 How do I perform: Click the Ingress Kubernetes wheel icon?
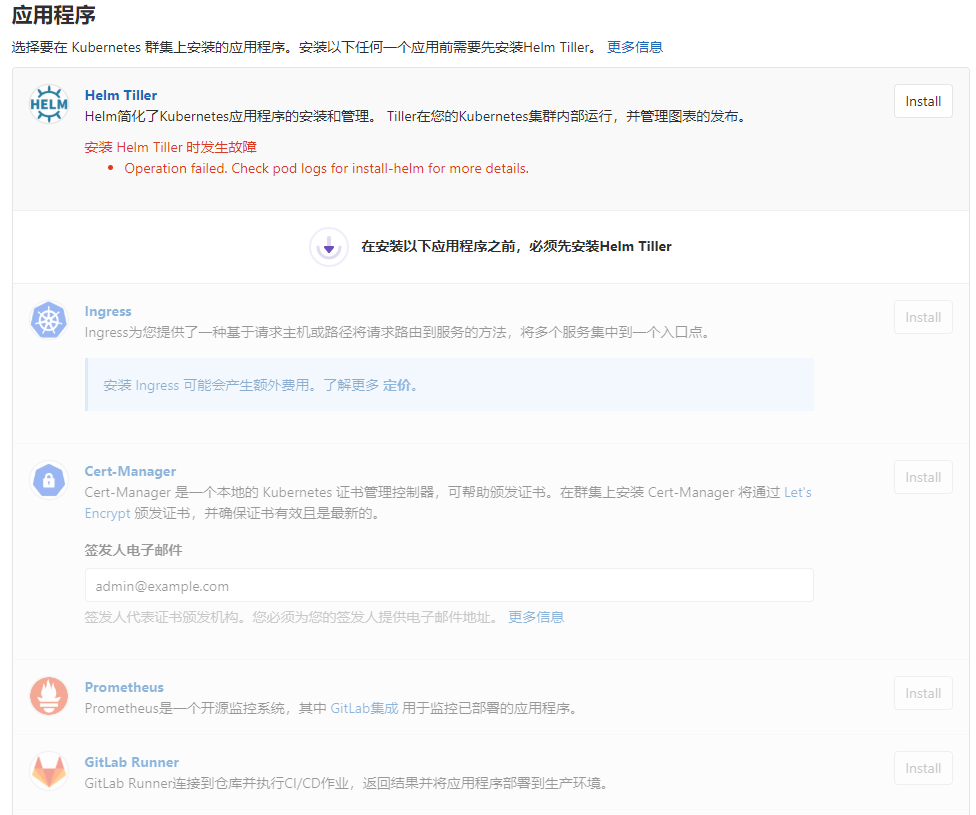(x=49, y=320)
